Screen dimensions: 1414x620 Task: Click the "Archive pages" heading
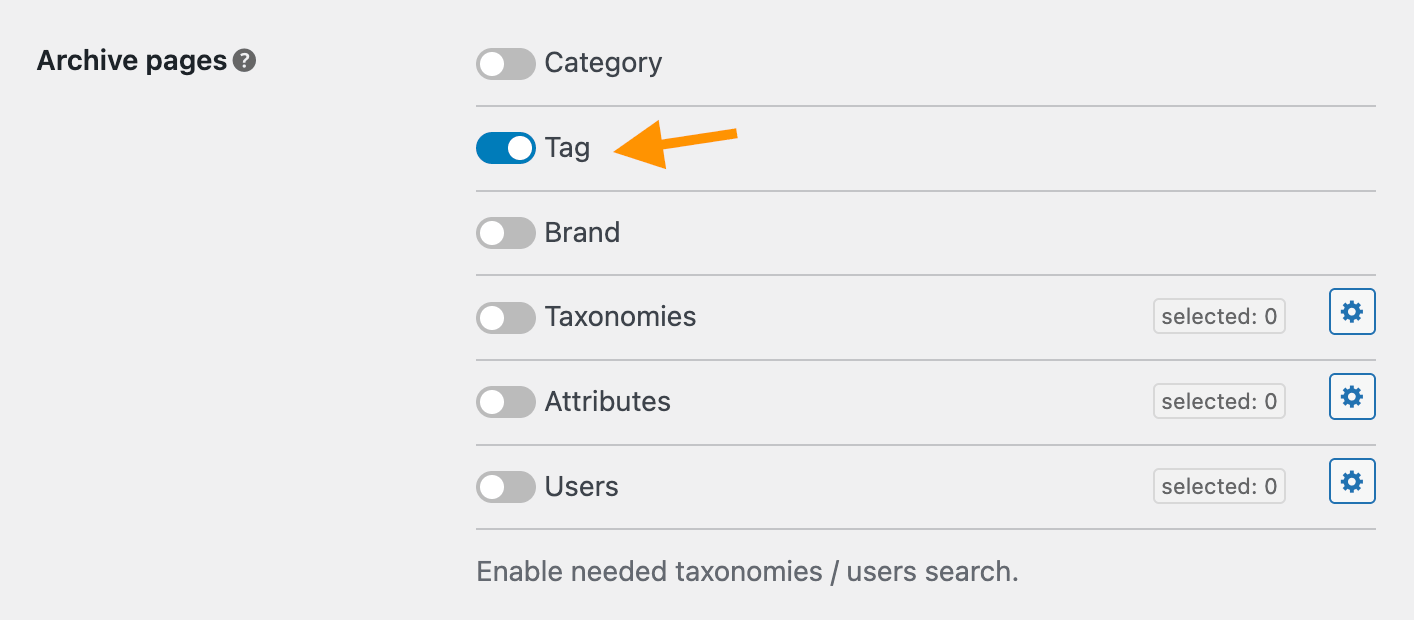click(132, 61)
